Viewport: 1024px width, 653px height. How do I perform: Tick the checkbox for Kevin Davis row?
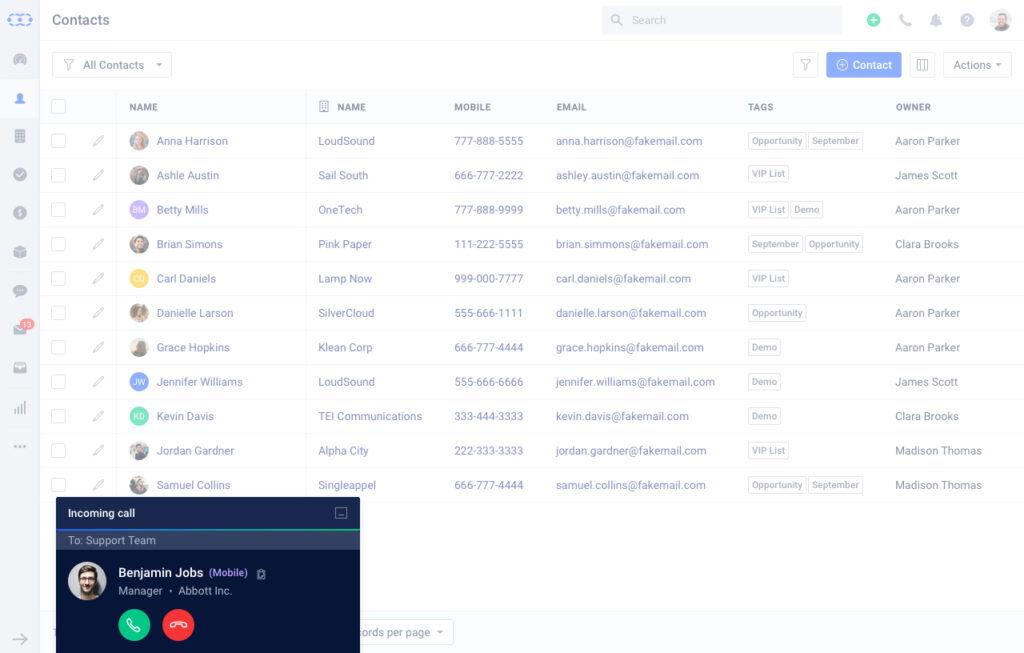pos(58,416)
